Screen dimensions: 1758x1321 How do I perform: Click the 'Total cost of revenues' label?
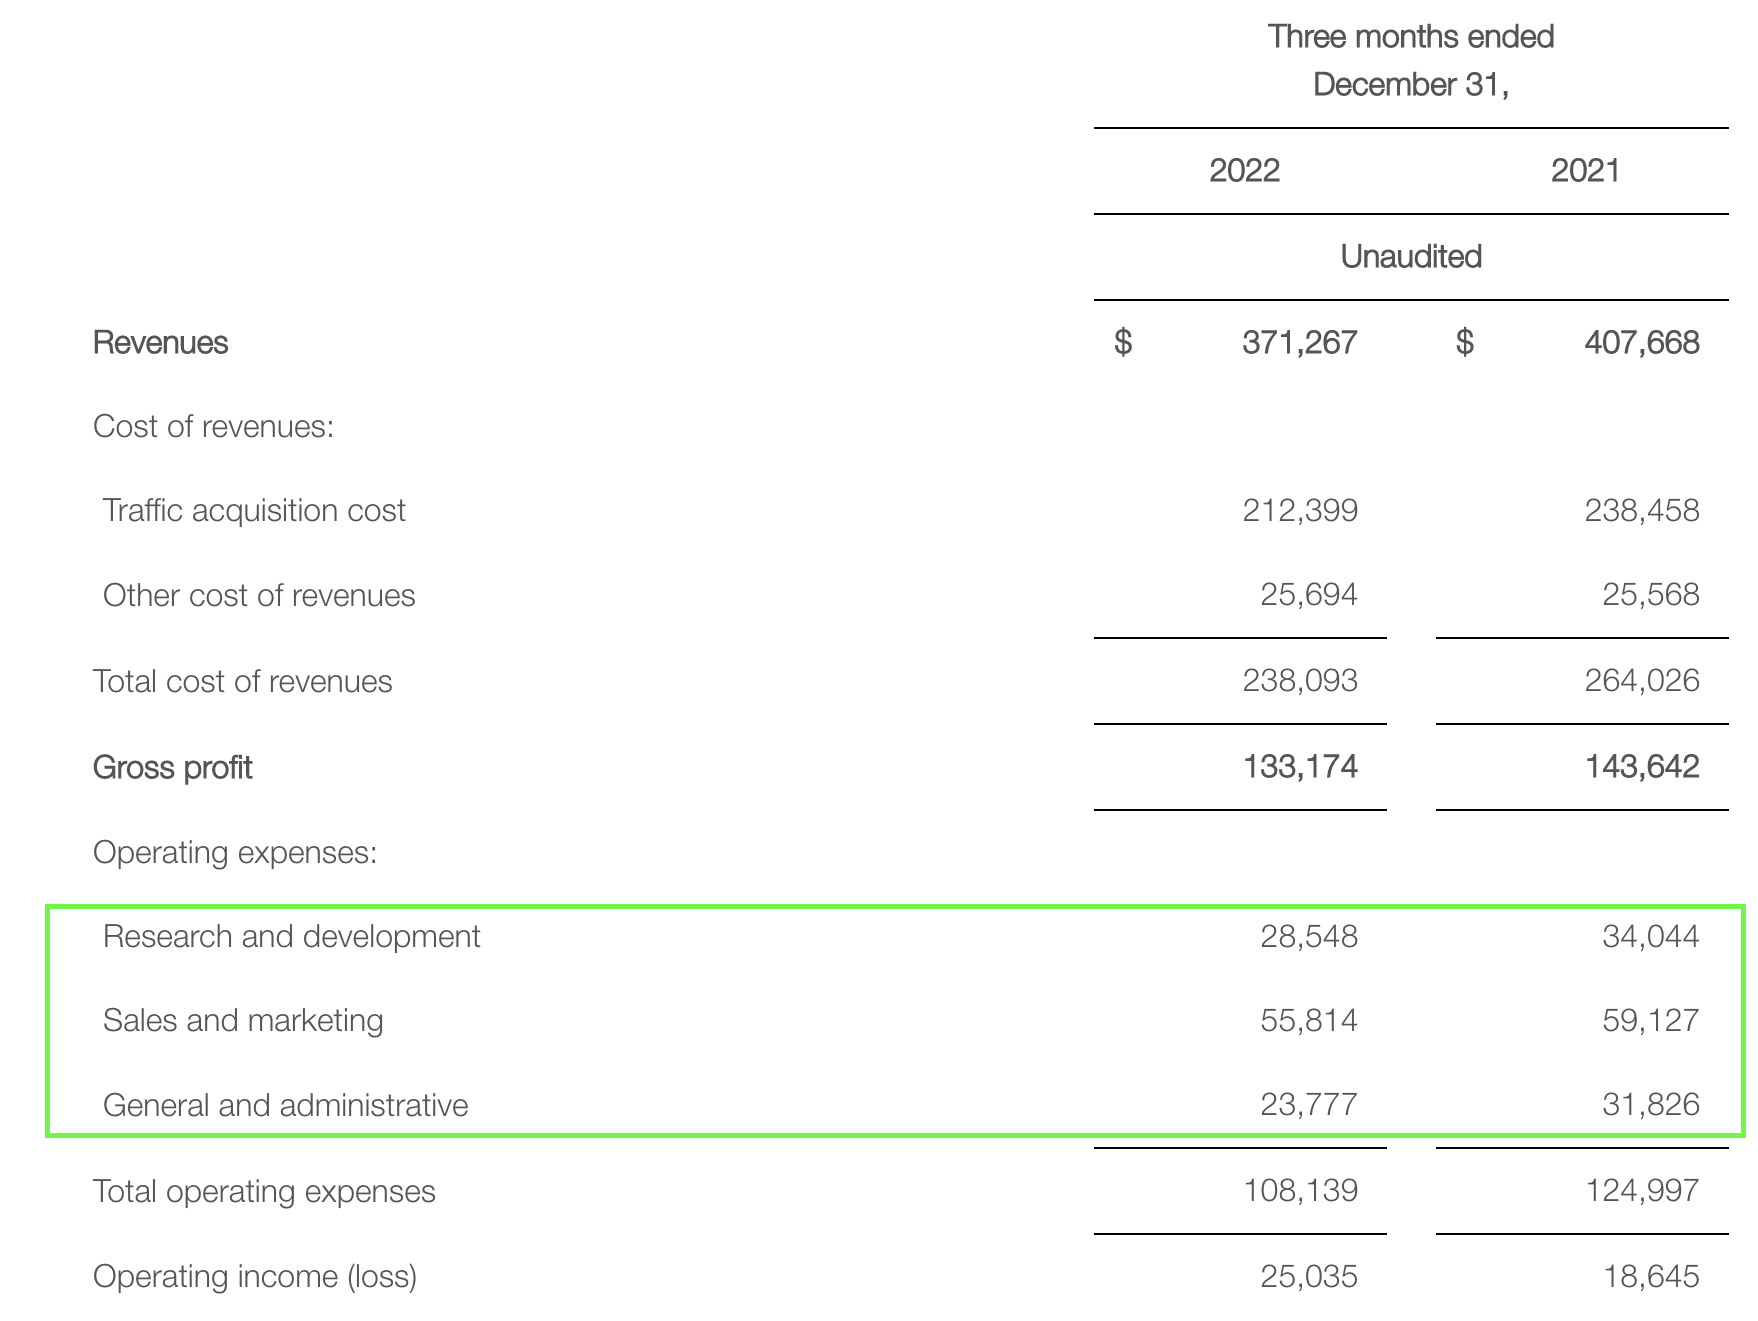coord(242,682)
